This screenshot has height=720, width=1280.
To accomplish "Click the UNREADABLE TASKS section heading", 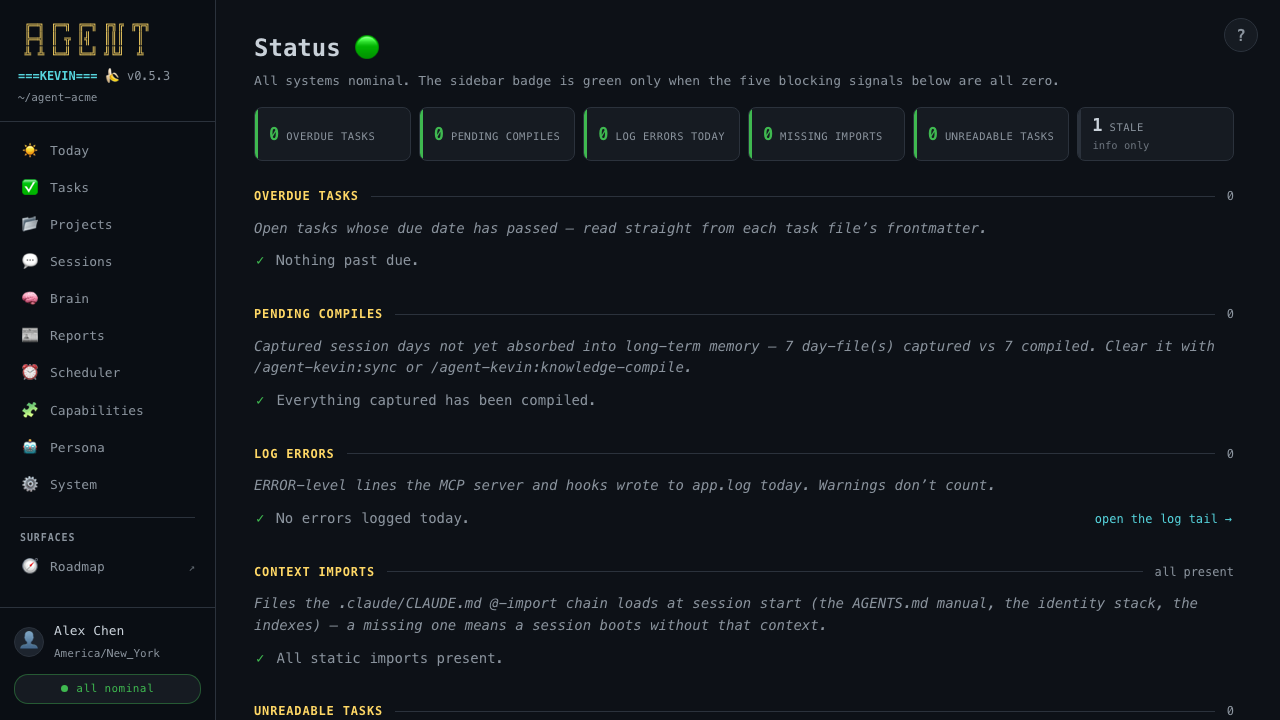I will click(318, 711).
